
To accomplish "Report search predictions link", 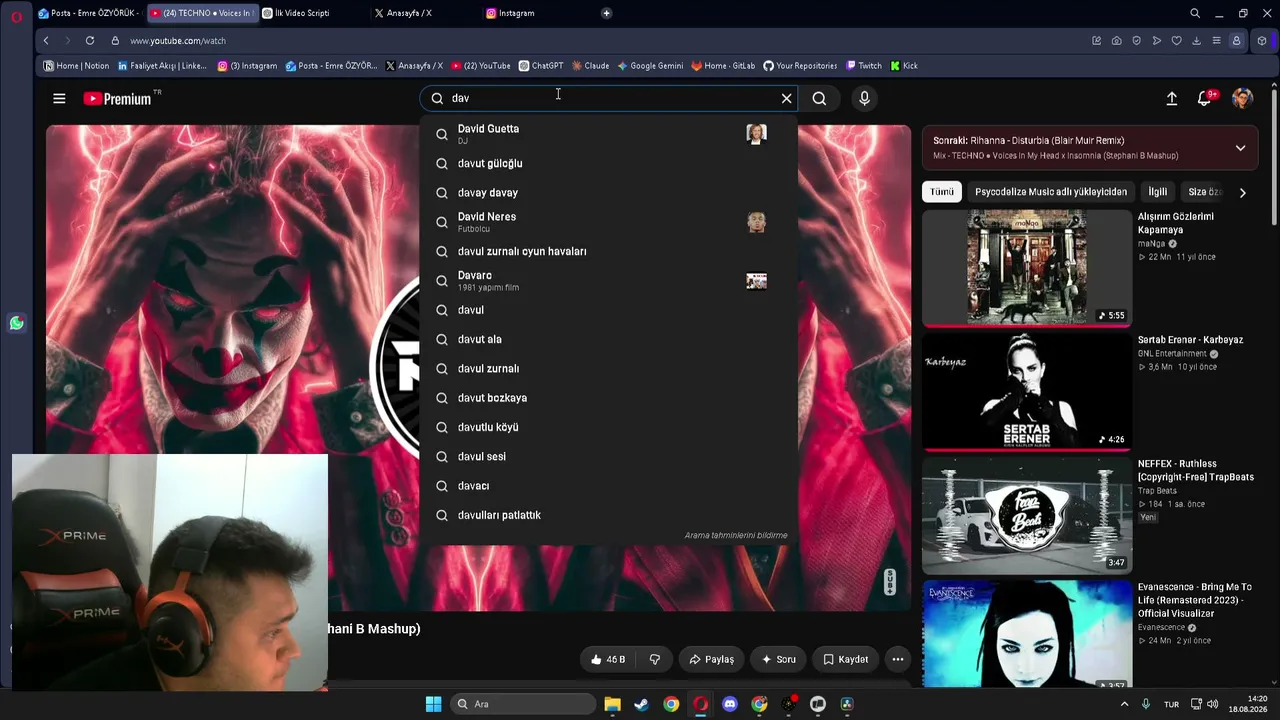I will pyautogui.click(x=736, y=535).
